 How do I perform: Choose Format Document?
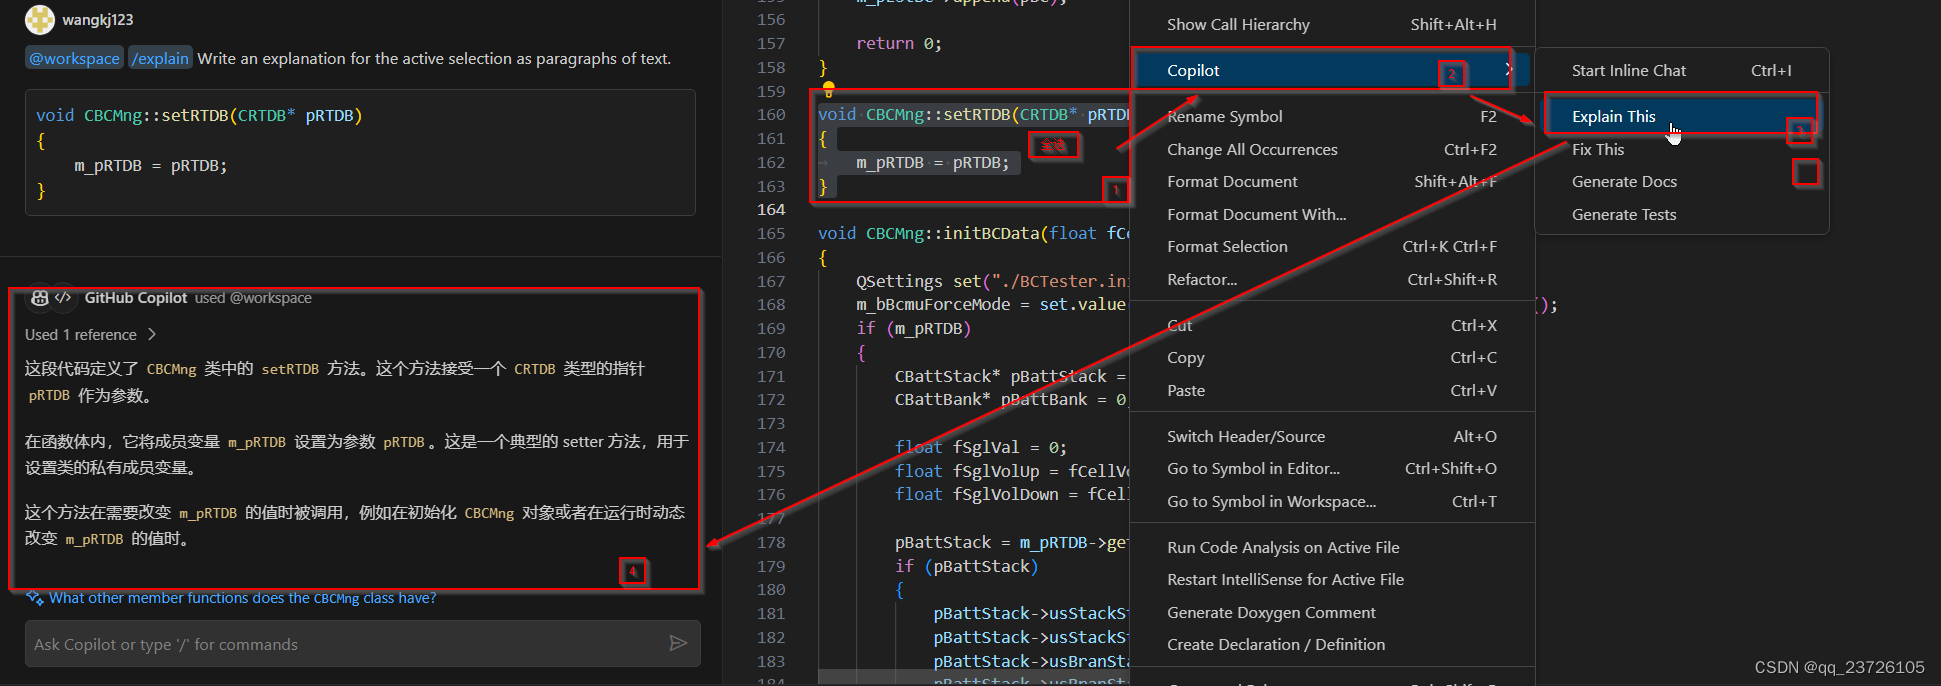tap(1332, 181)
